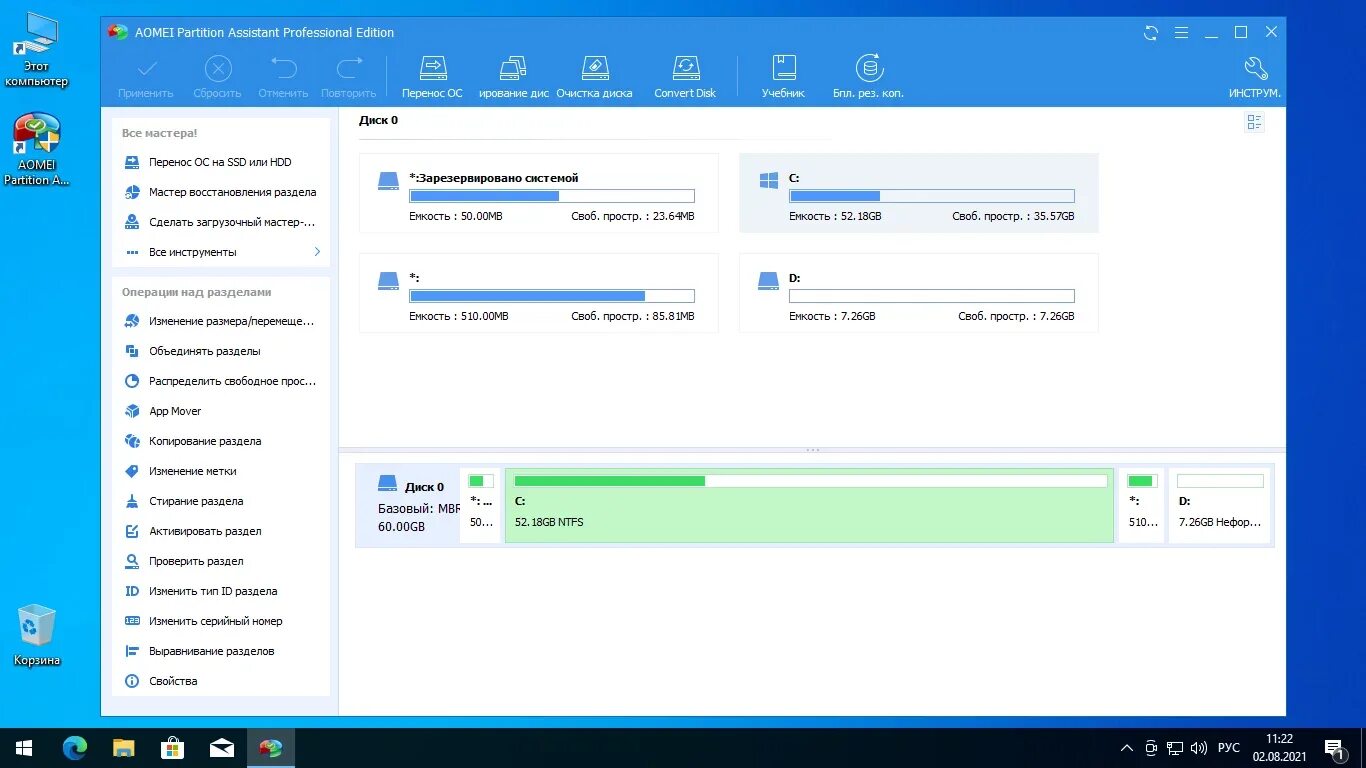The height and width of the screenshot is (768, 1366).
Task: Select the system reserved partition card
Action: (x=537, y=193)
